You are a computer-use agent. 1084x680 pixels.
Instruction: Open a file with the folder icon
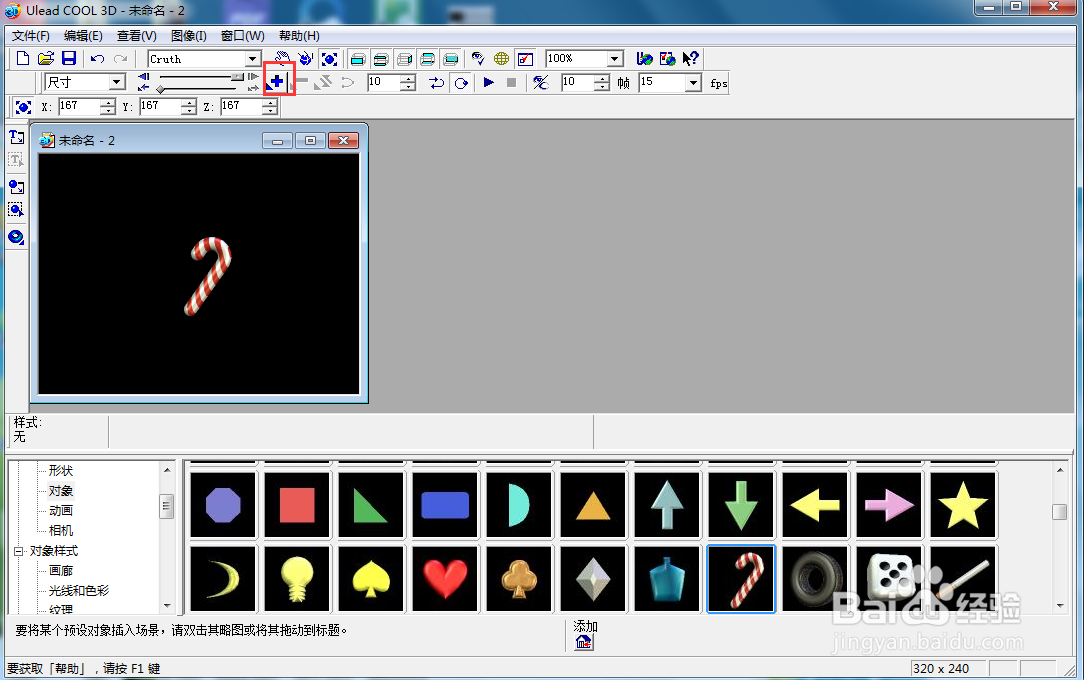click(46, 59)
